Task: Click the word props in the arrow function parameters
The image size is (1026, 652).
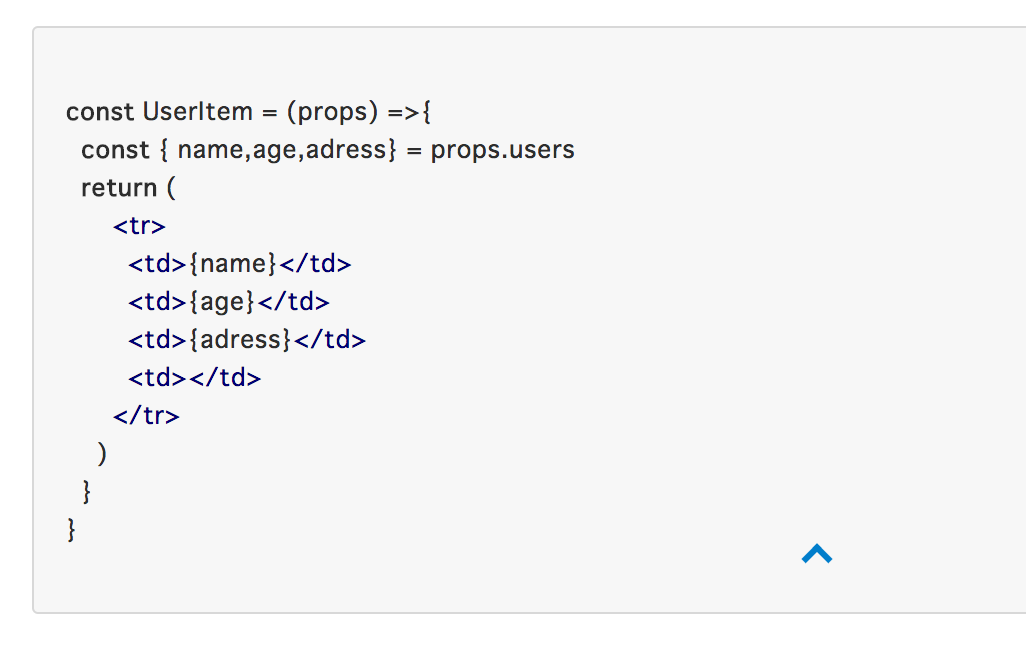Action: [332, 112]
